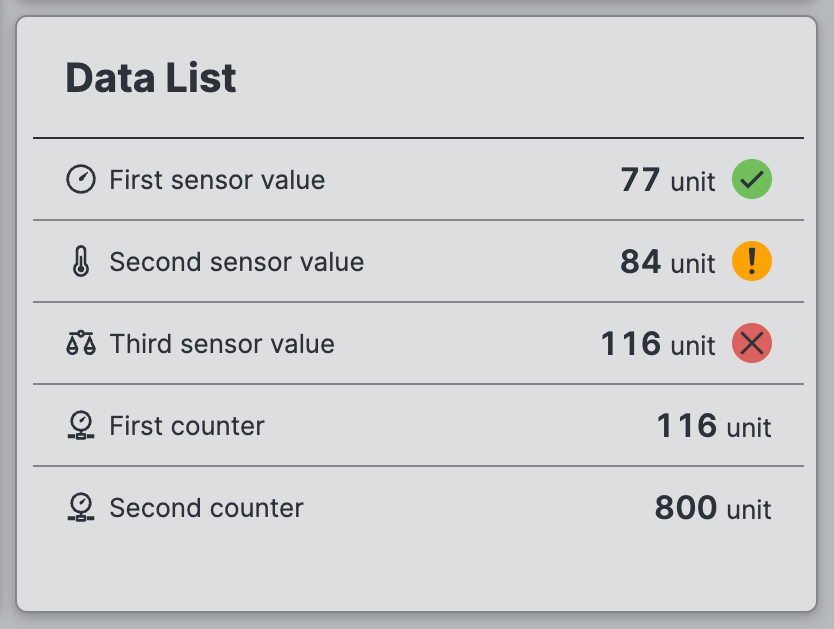
Task: Click the green checkmark status icon
Action: pyautogui.click(x=752, y=180)
